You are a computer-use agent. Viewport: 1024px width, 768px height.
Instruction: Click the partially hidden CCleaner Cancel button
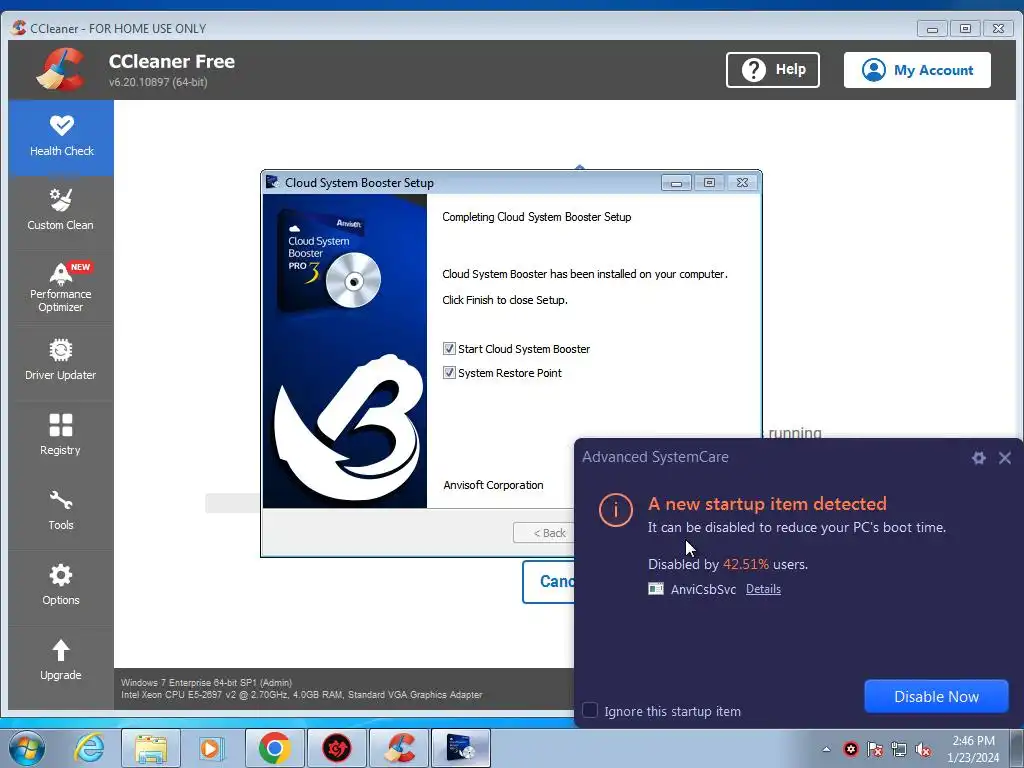point(549,581)
